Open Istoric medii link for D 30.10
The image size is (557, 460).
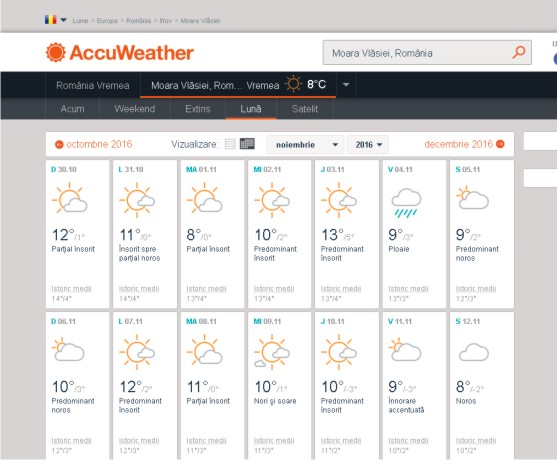click(71, 288)
